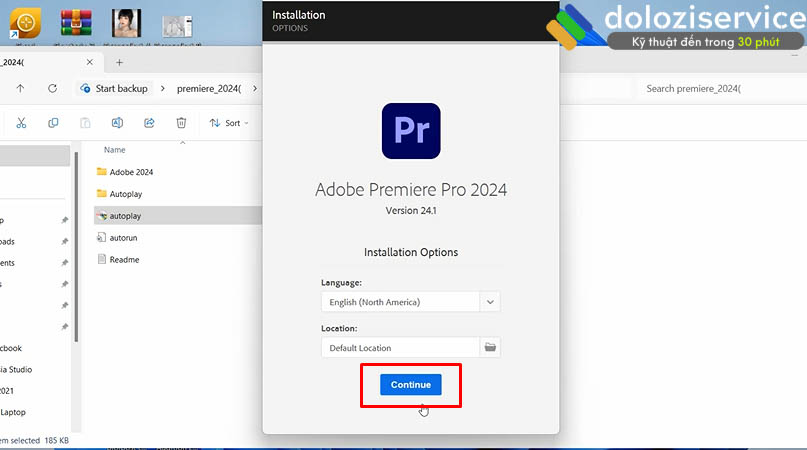Browse install location with folder icon

coord(490,348)
